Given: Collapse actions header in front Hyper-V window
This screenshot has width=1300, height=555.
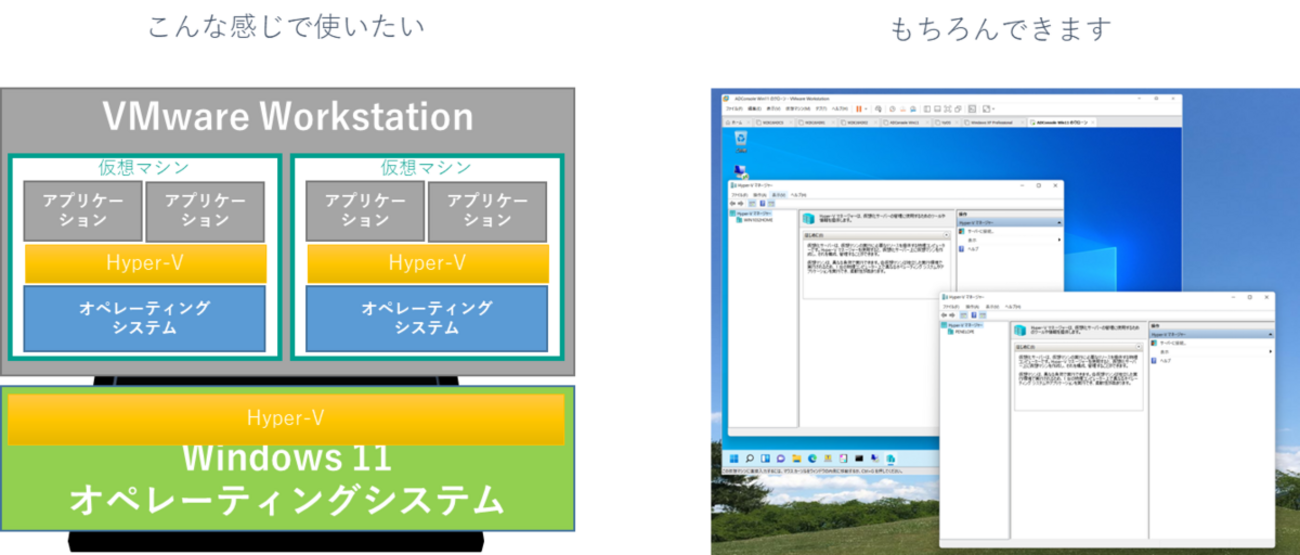Looking at the screenshot, I should click(1270, 334).
